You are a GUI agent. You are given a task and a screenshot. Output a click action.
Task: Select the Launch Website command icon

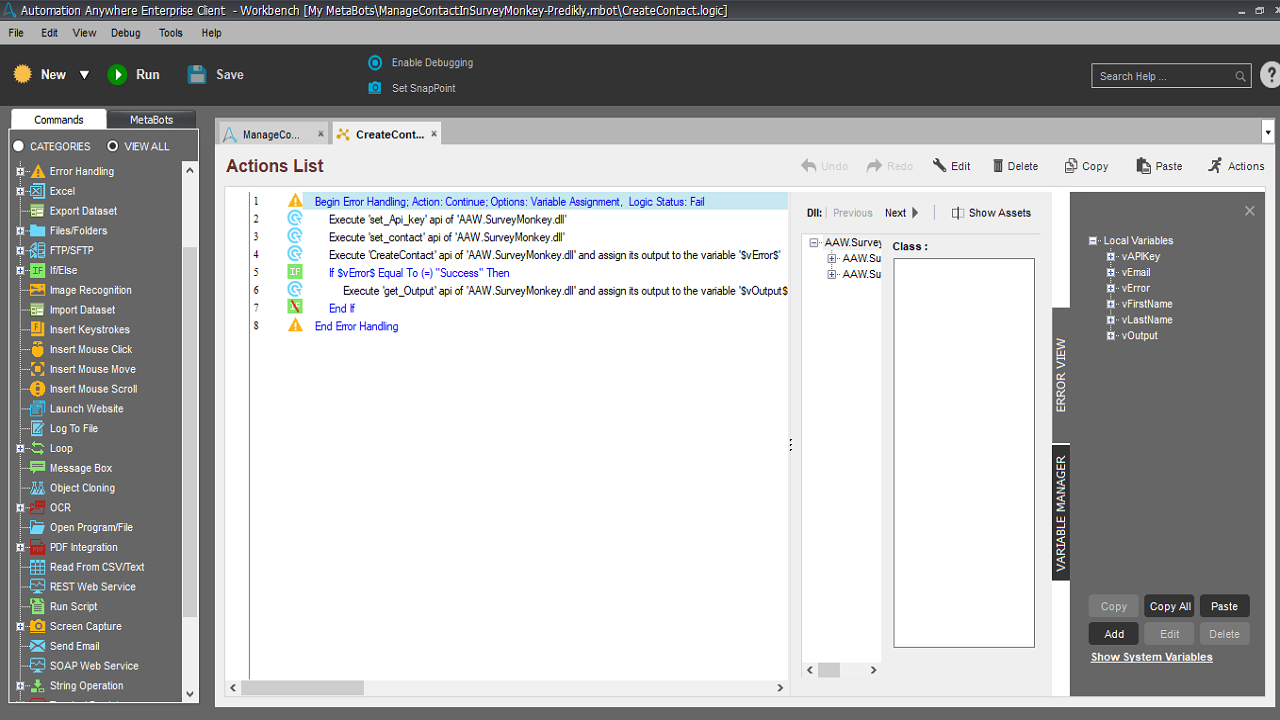pyautogui.click(x=37, y=409)
